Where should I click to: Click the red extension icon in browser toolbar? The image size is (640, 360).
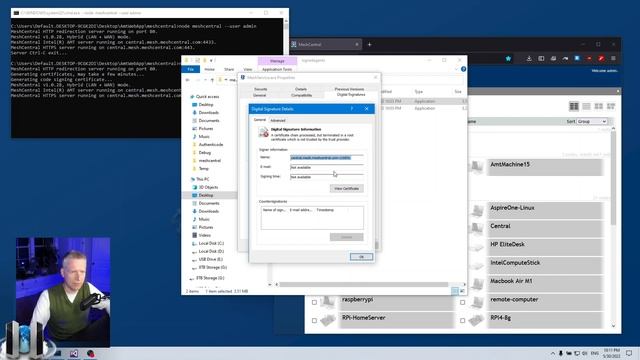coord(601,58)
